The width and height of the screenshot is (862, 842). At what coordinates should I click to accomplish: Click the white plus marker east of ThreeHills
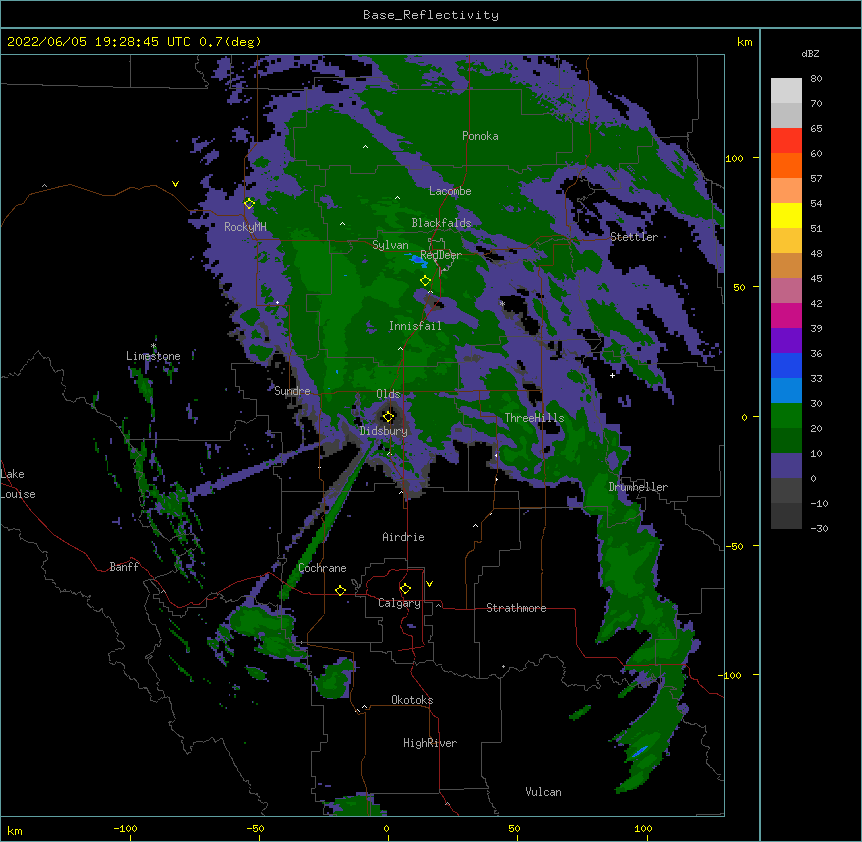click(612, 375)
